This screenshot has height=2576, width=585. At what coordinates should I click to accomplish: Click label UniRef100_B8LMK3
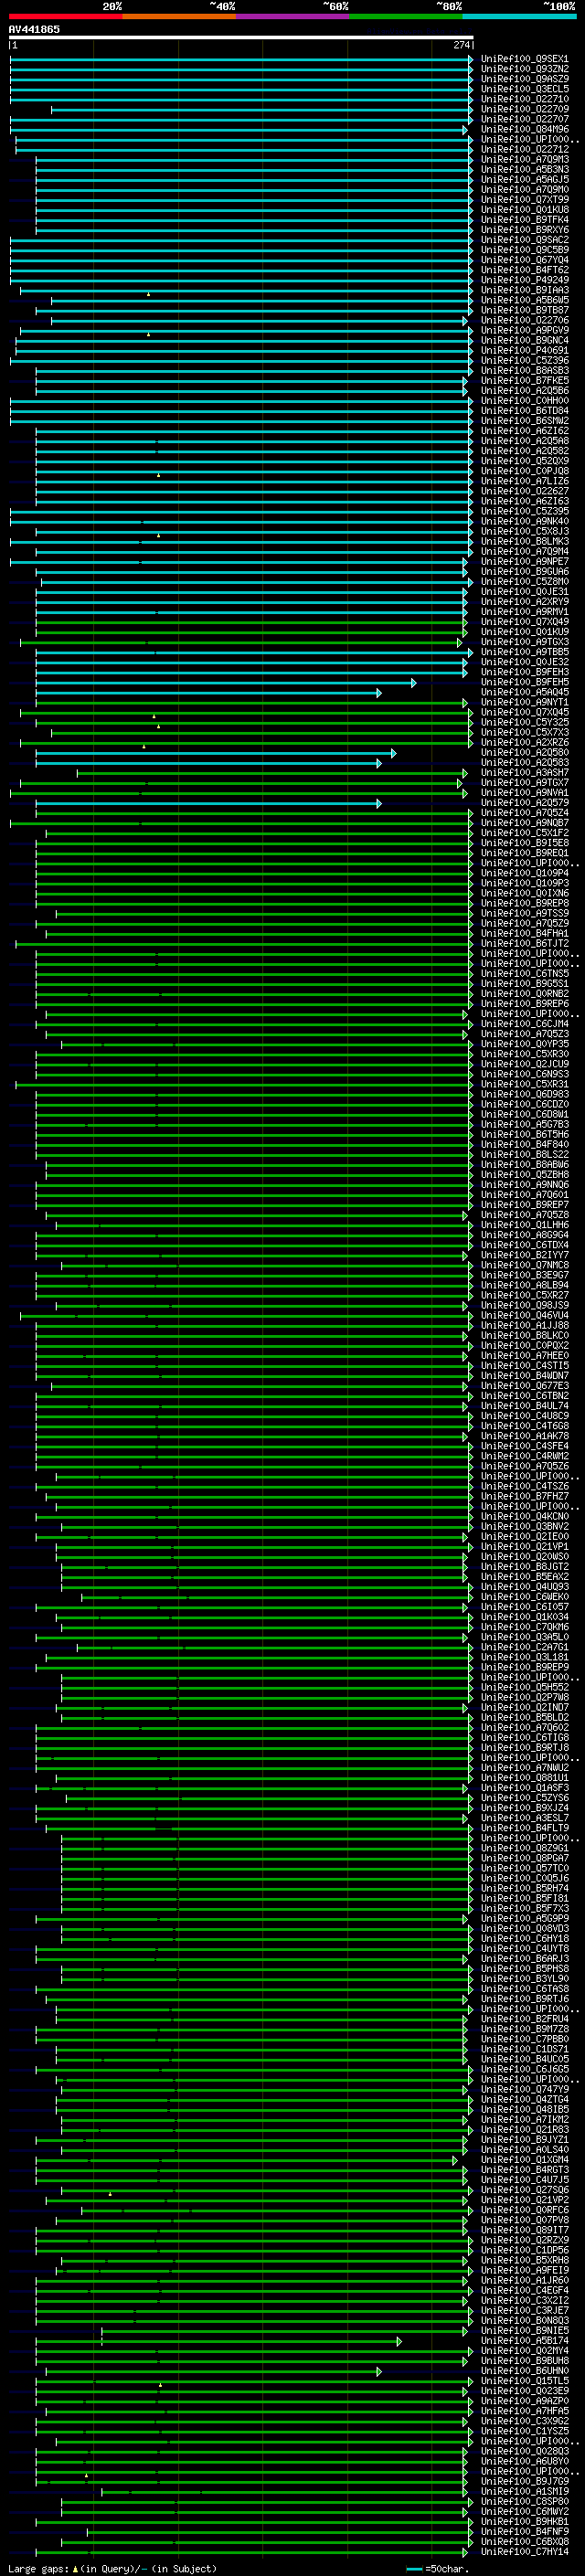point(524,542)
